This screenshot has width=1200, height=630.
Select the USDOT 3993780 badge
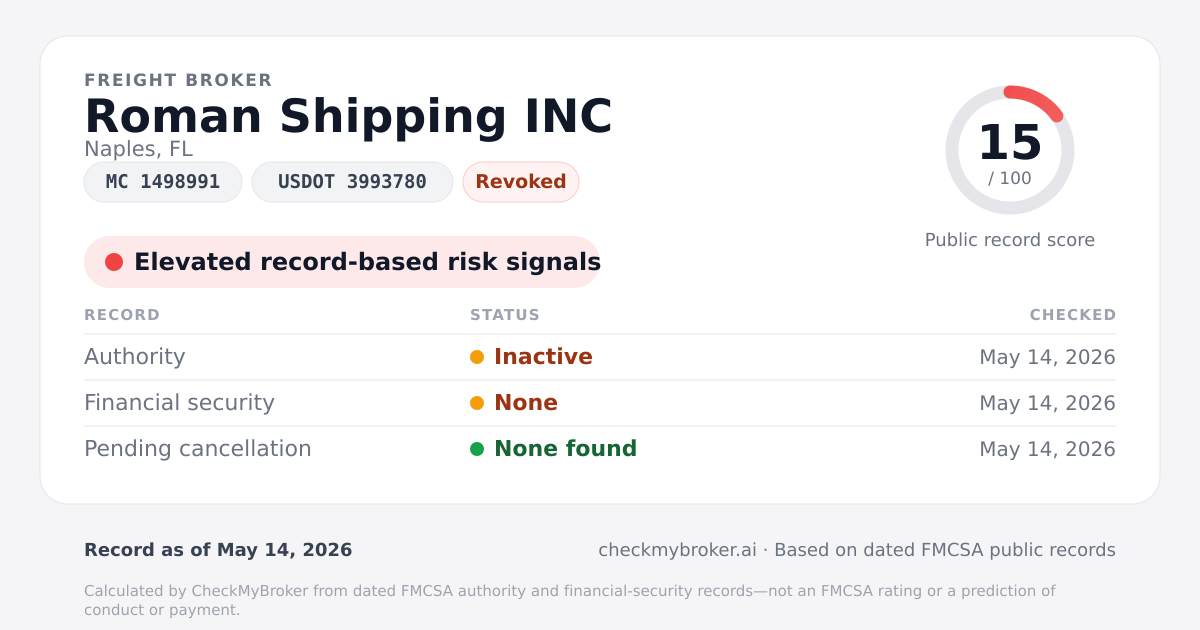[352, 182]
